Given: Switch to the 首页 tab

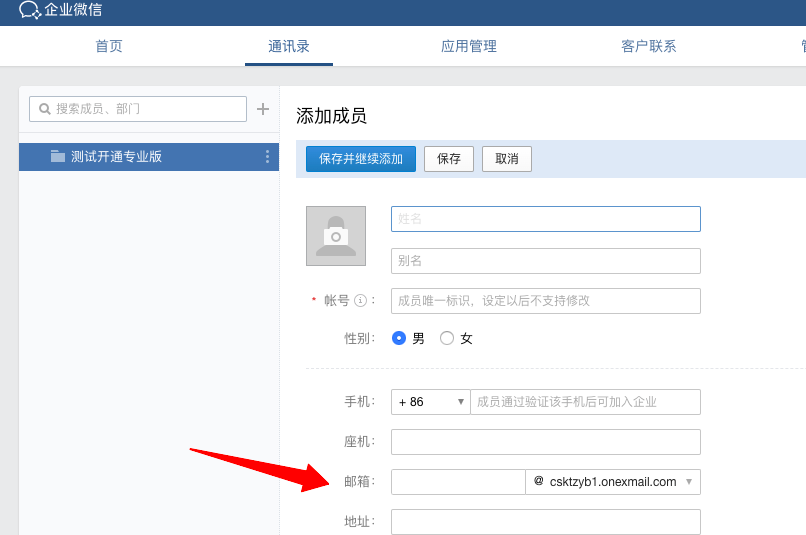Looking at the screenshot, I should [x=109, y=46].
